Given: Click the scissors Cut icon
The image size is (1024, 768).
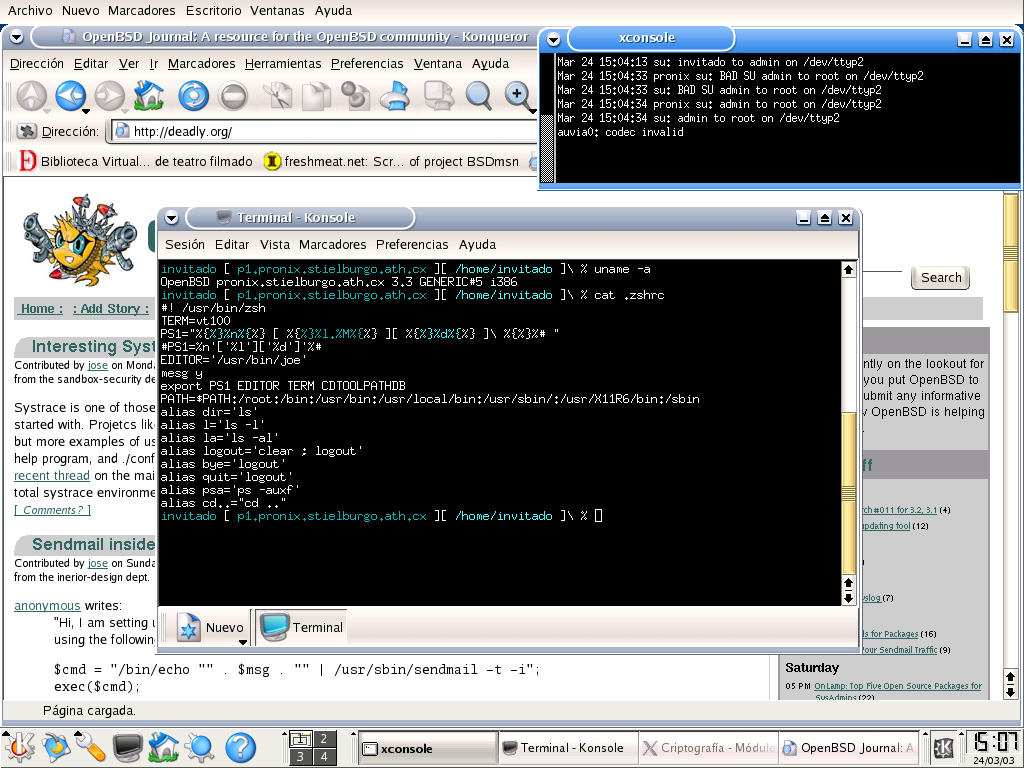Looking at the screenshot, I should point(279,95).
